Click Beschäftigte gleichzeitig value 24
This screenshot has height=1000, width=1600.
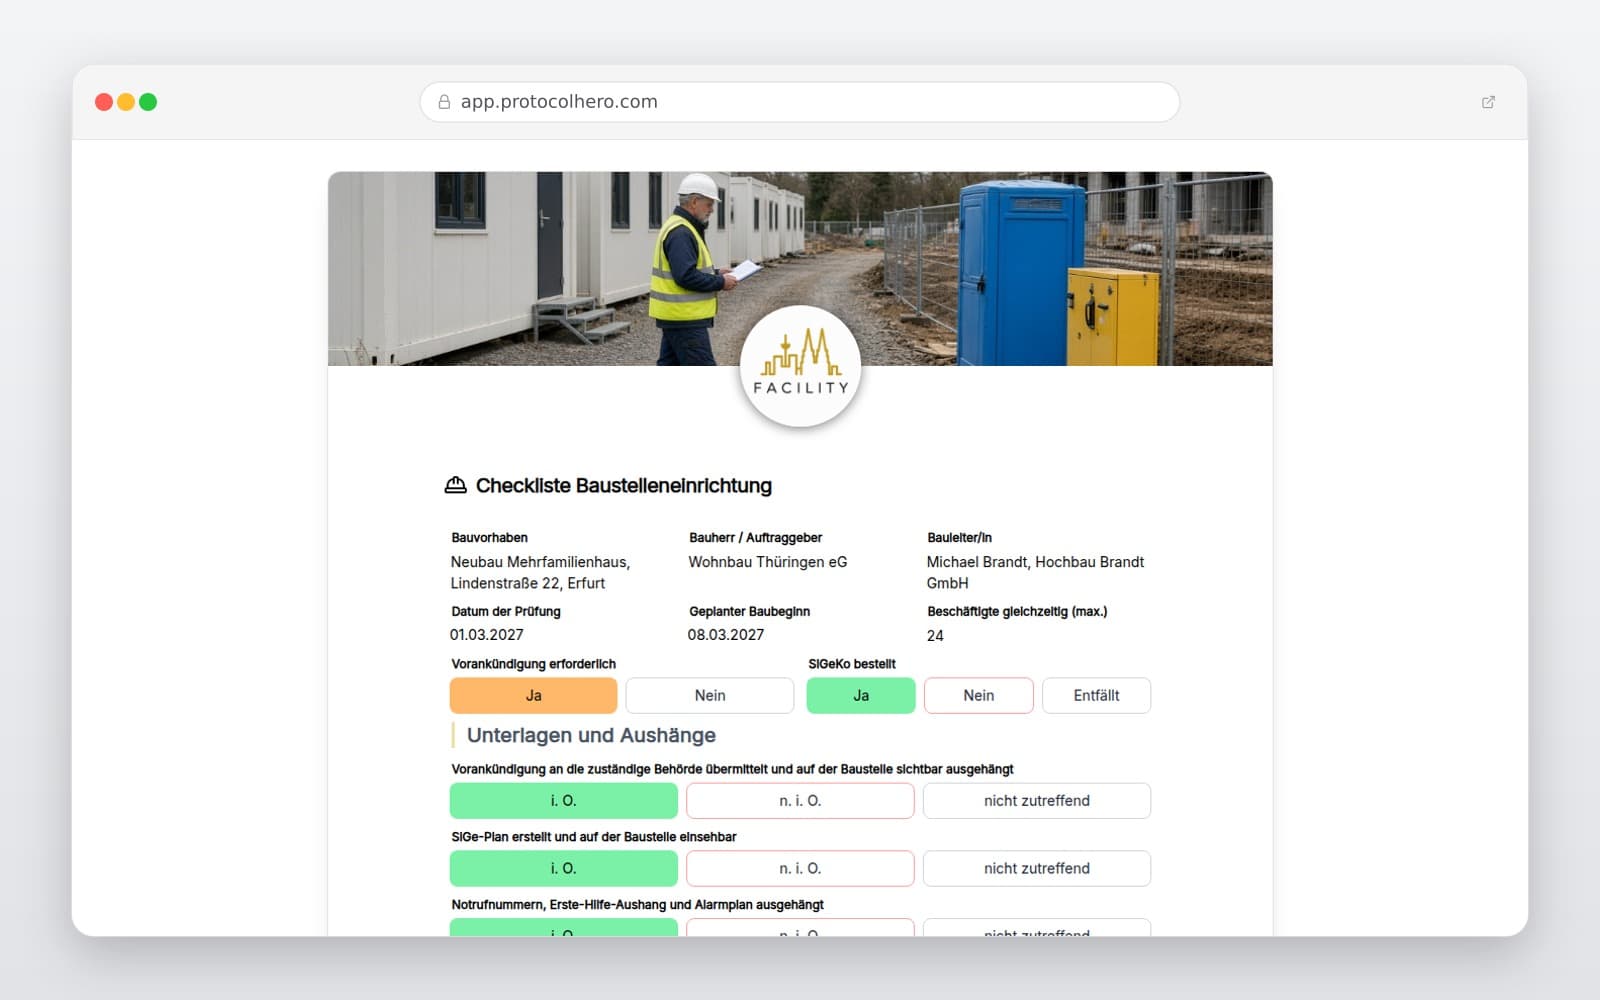[935, 636]
